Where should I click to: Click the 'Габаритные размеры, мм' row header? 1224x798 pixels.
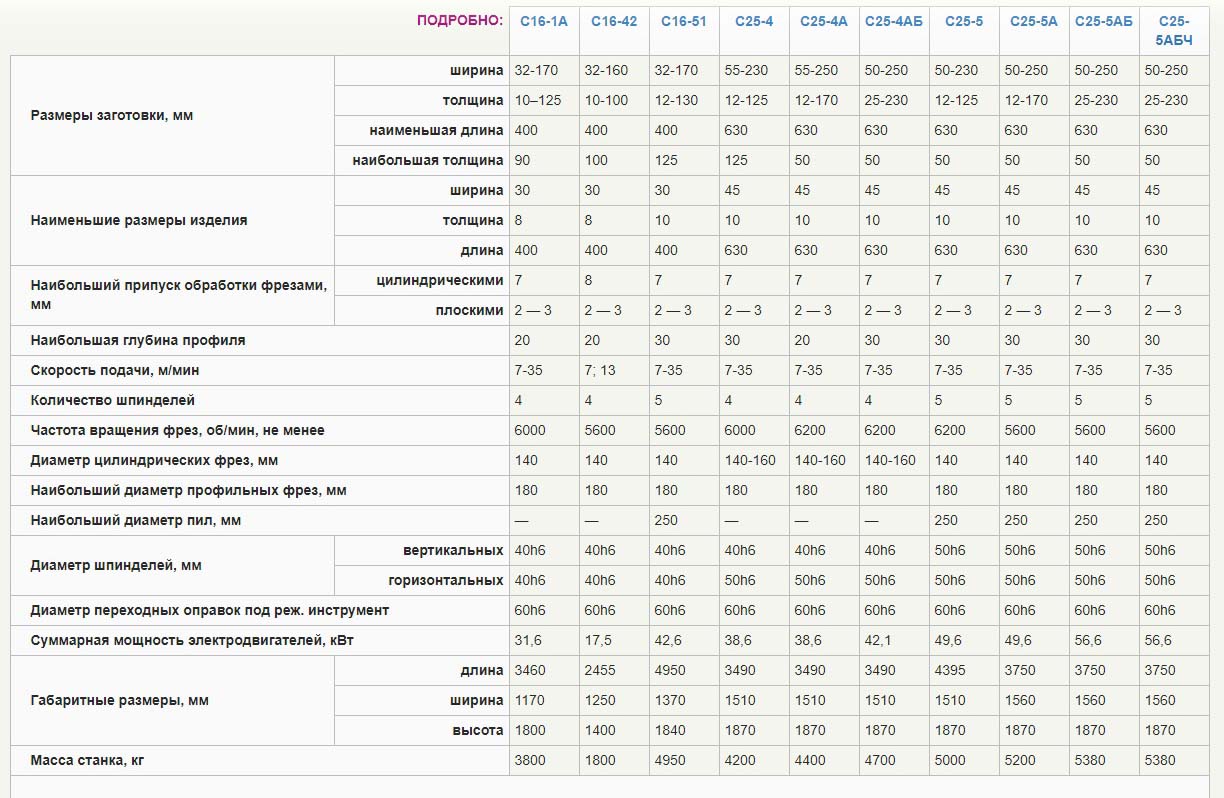click(120, 701)
